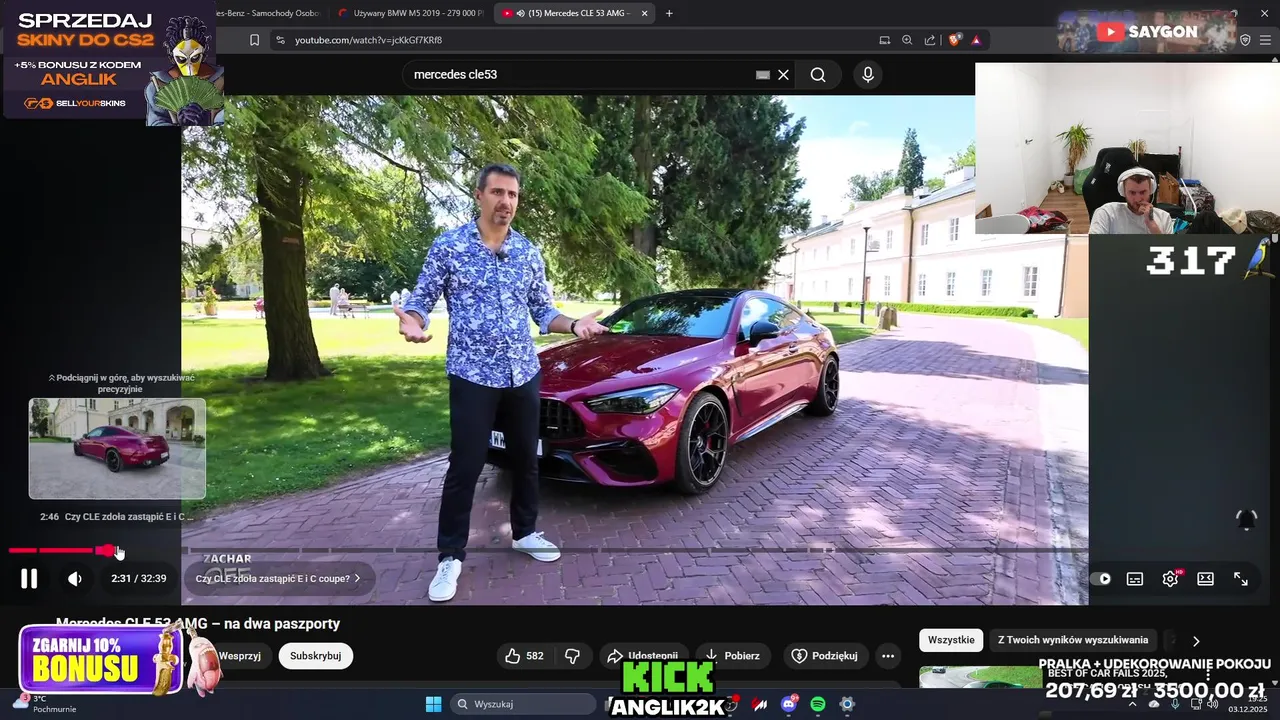Share page with address bar share icon
Image resolution: width=1280 pixels, height=720 pixels.
(x=930, y=40)
